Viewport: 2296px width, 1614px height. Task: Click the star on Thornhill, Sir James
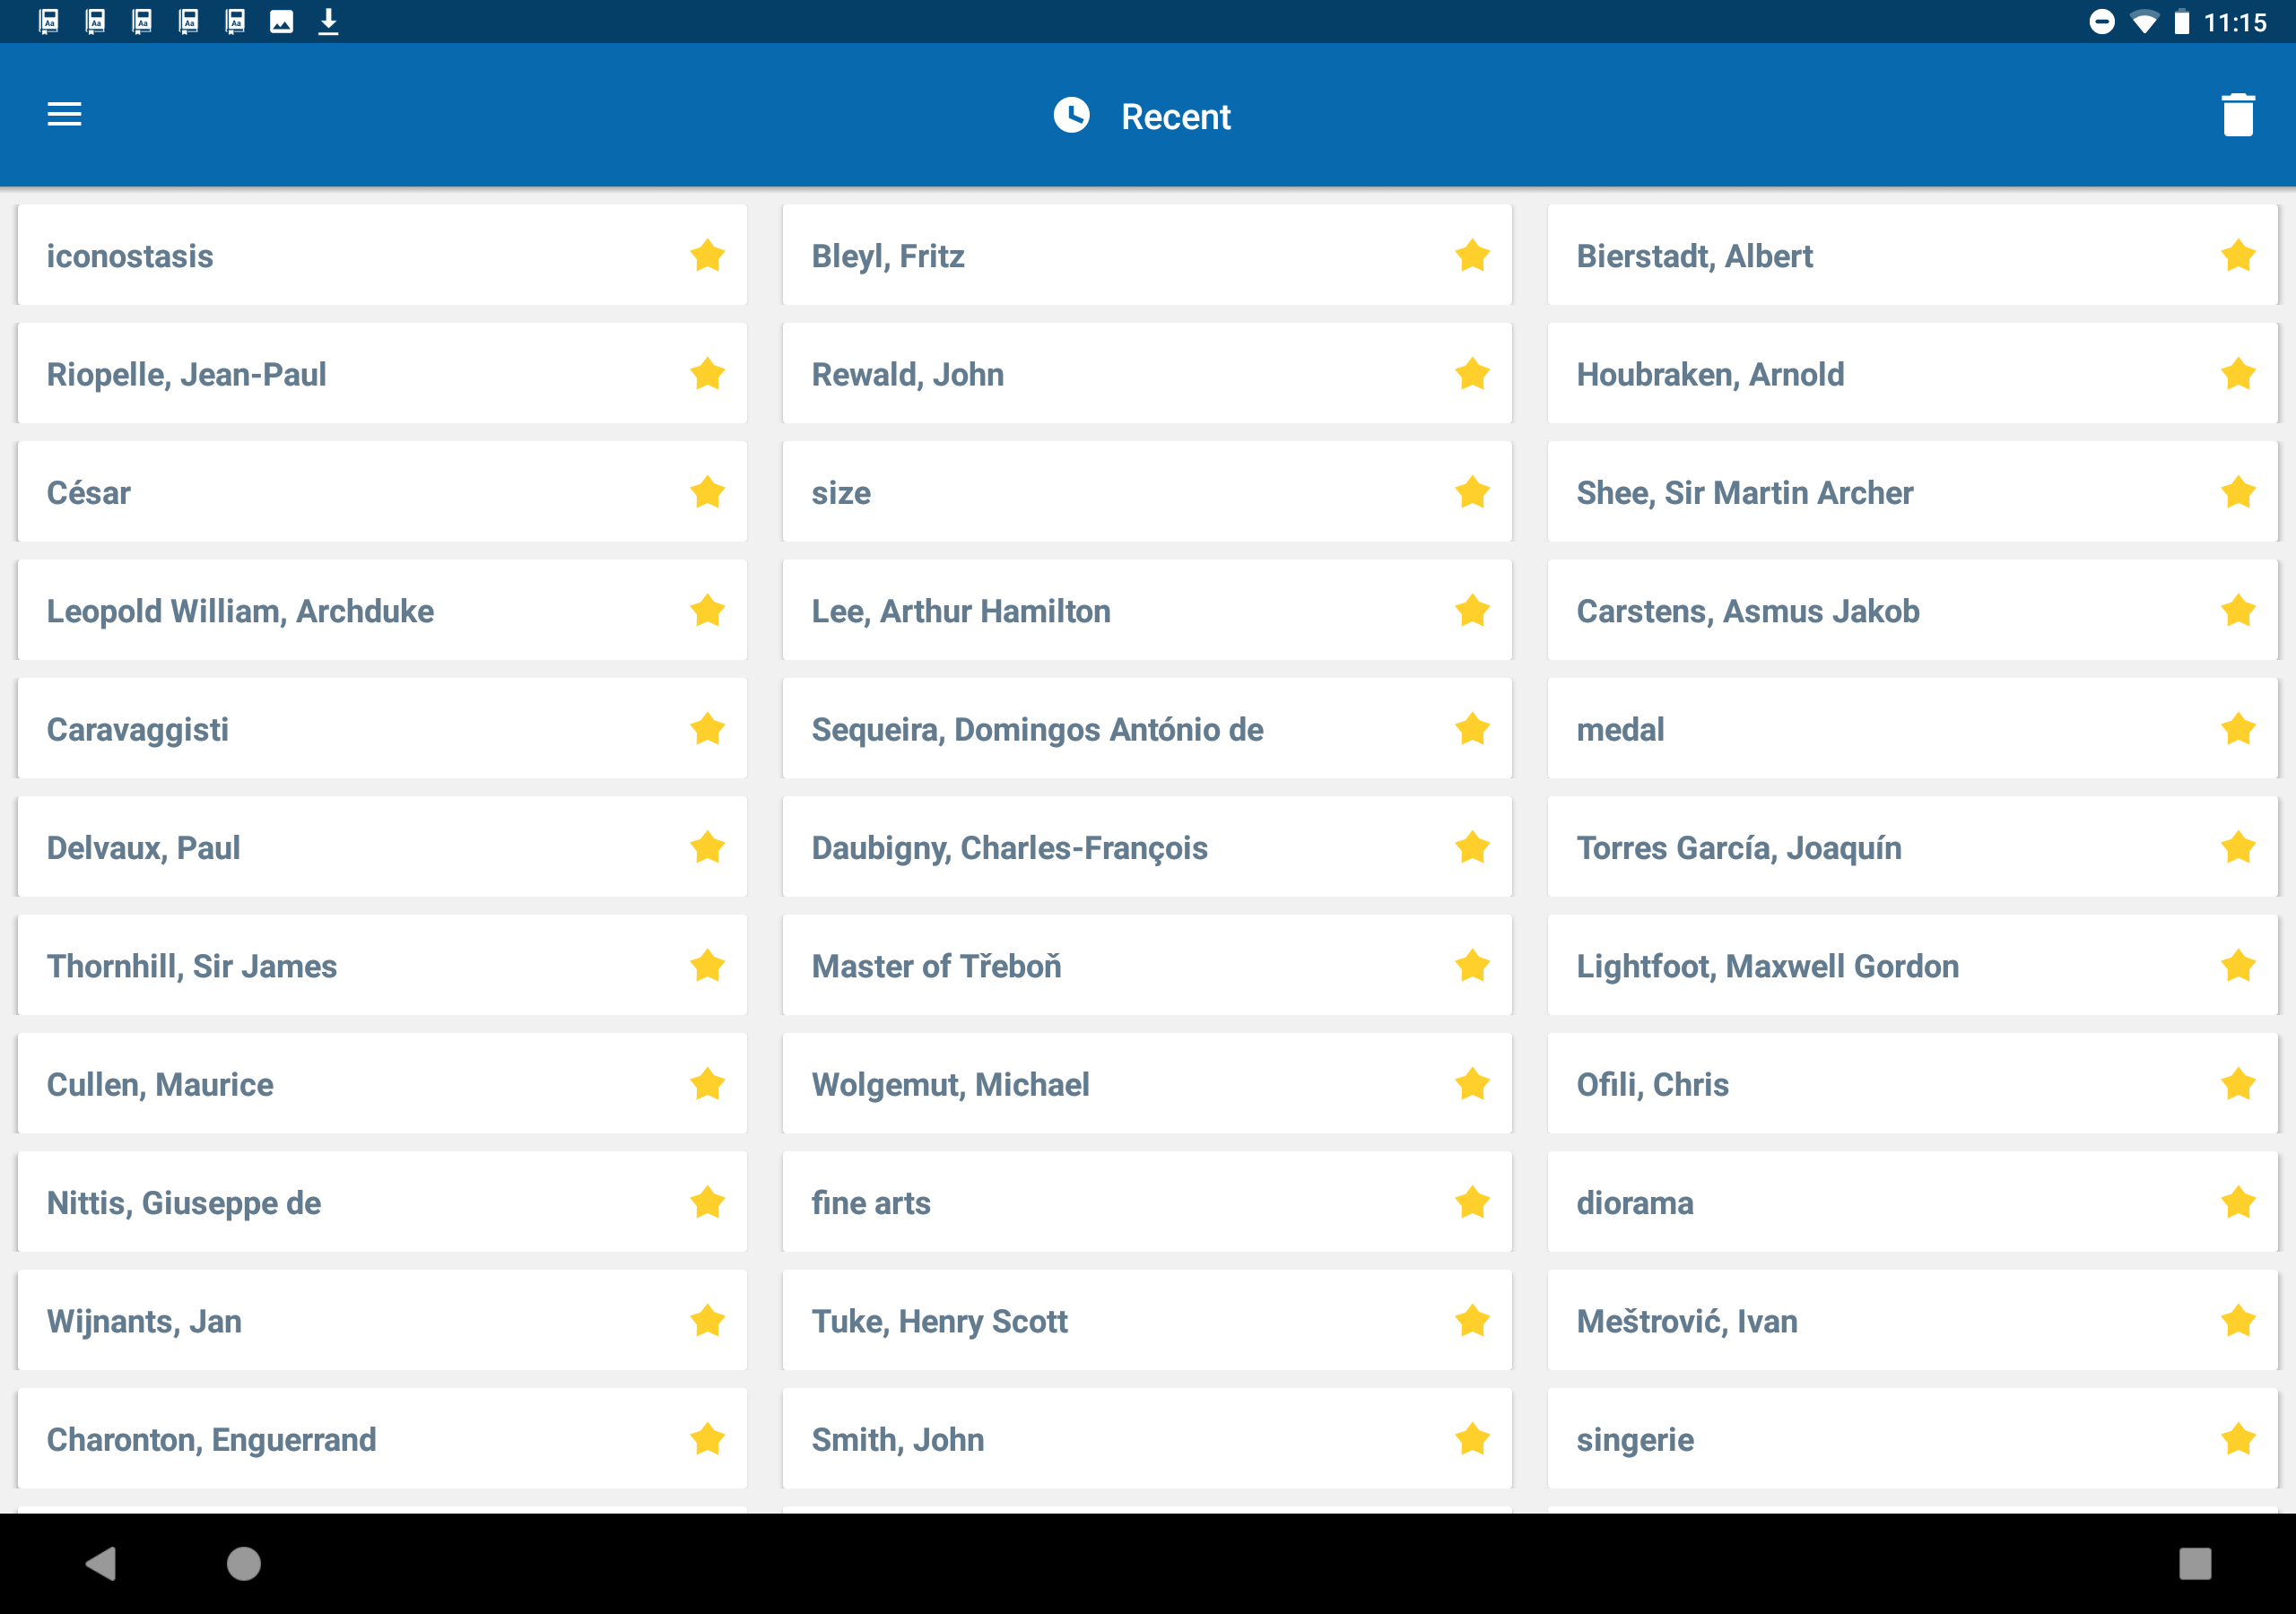point(707,966)
